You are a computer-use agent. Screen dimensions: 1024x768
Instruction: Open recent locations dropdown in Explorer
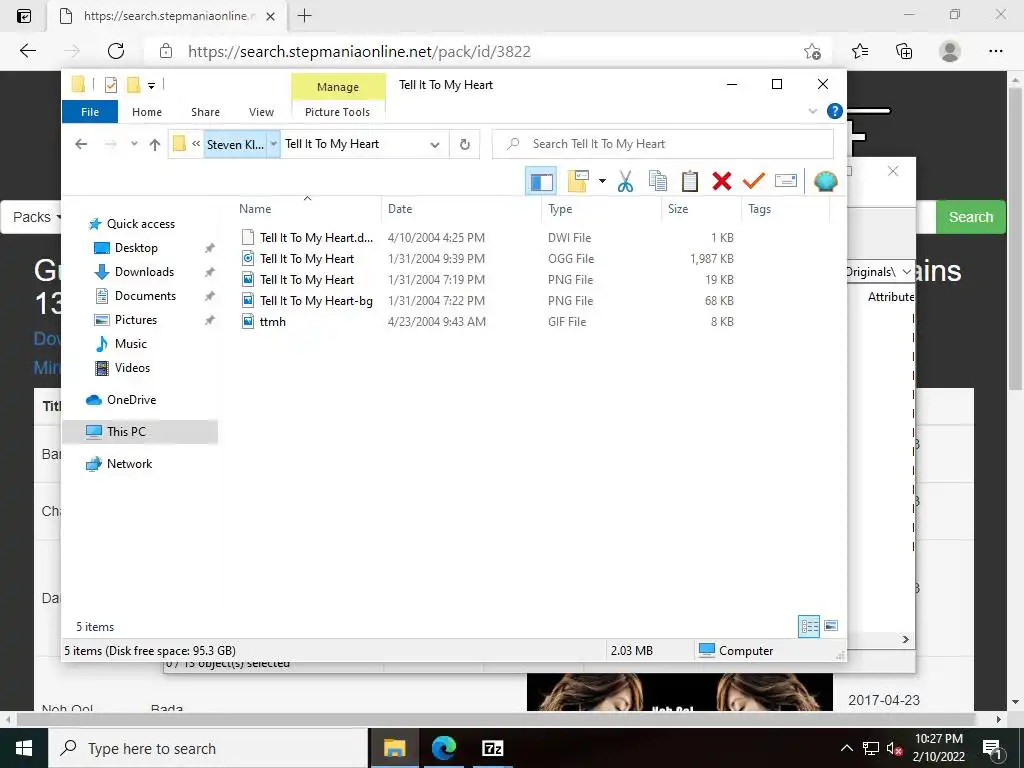coord(134,144)
